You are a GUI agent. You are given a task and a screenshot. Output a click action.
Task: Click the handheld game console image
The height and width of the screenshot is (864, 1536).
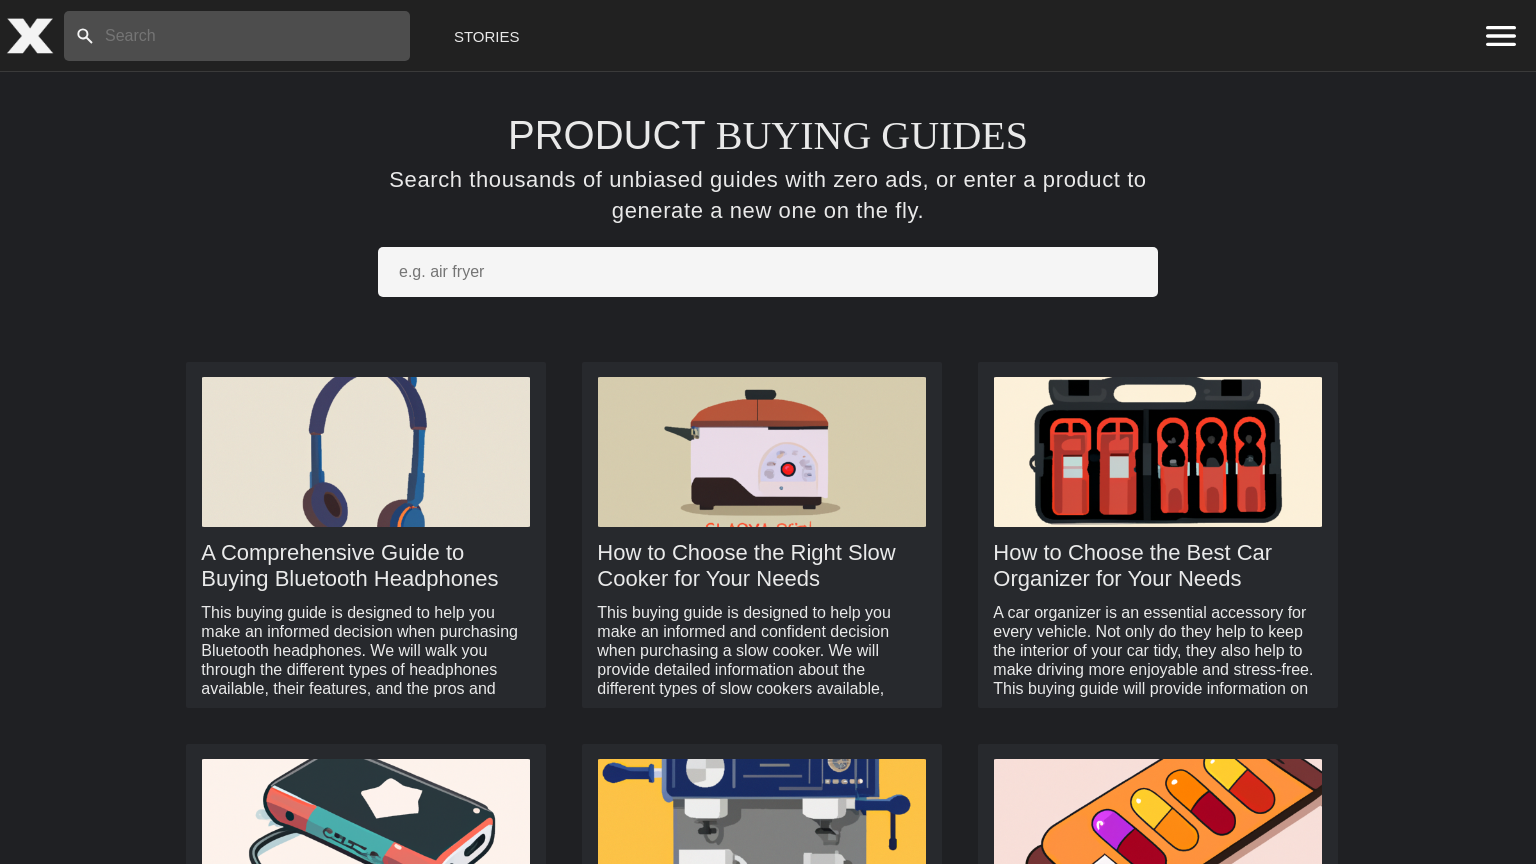click(x=365, y=811)
